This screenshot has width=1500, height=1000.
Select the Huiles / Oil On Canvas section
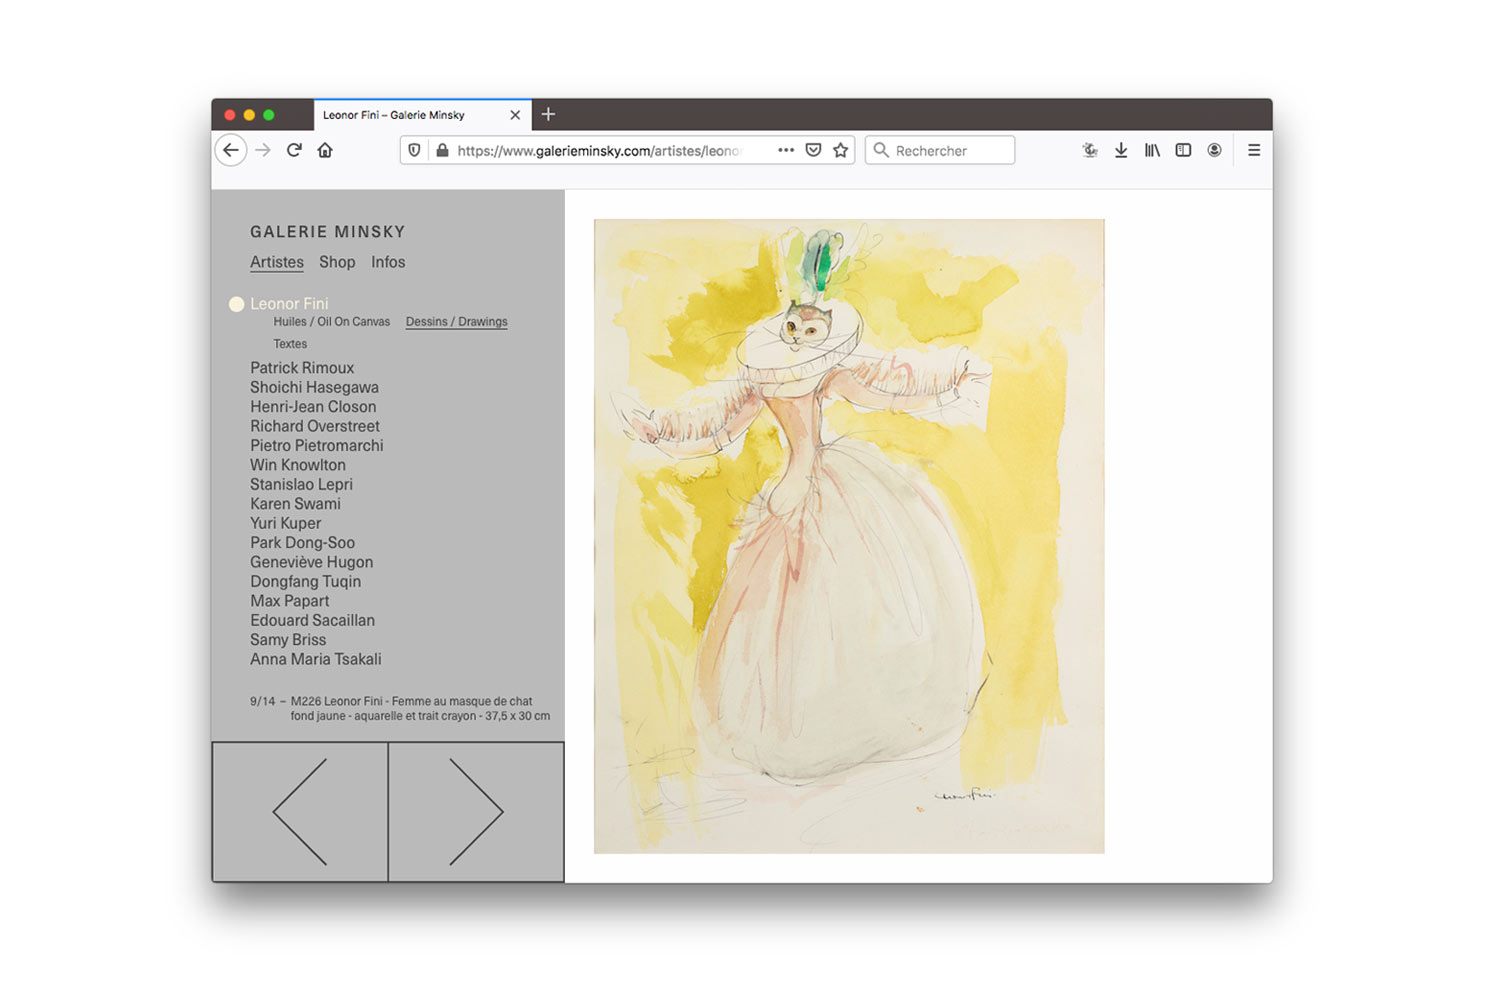pos(331,322)
